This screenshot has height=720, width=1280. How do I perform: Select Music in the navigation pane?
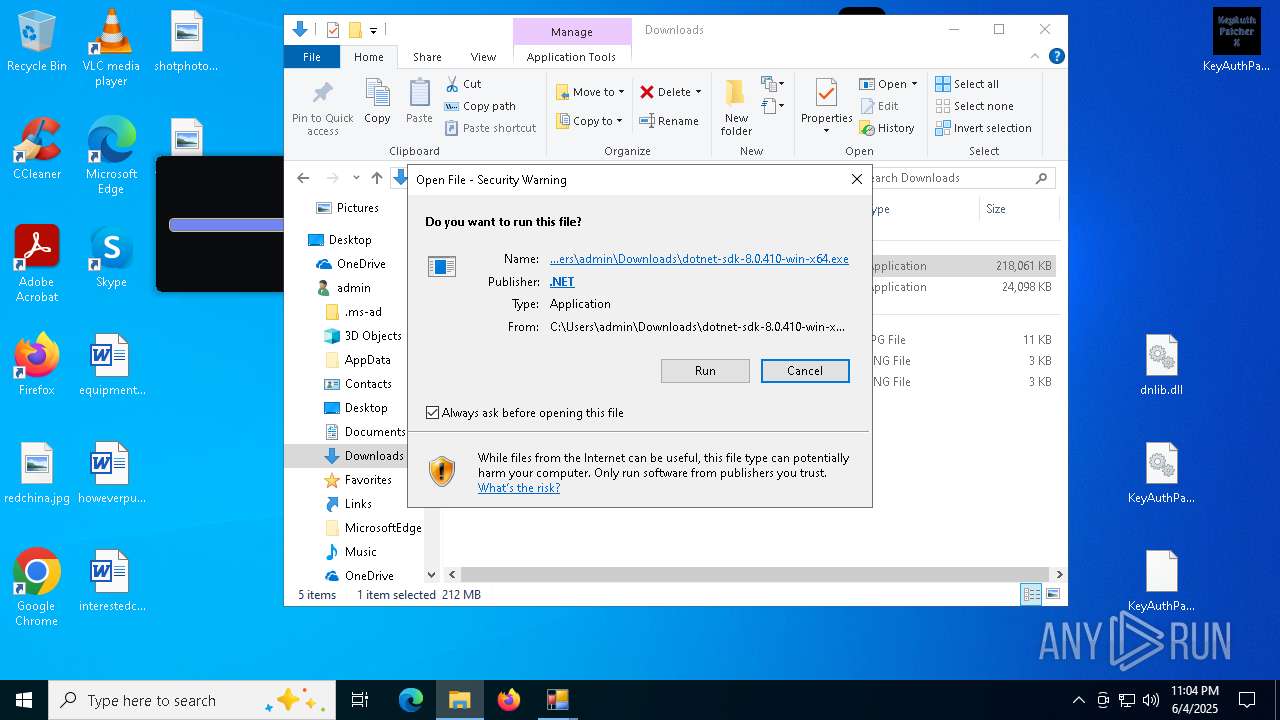(x=351, y=552)
